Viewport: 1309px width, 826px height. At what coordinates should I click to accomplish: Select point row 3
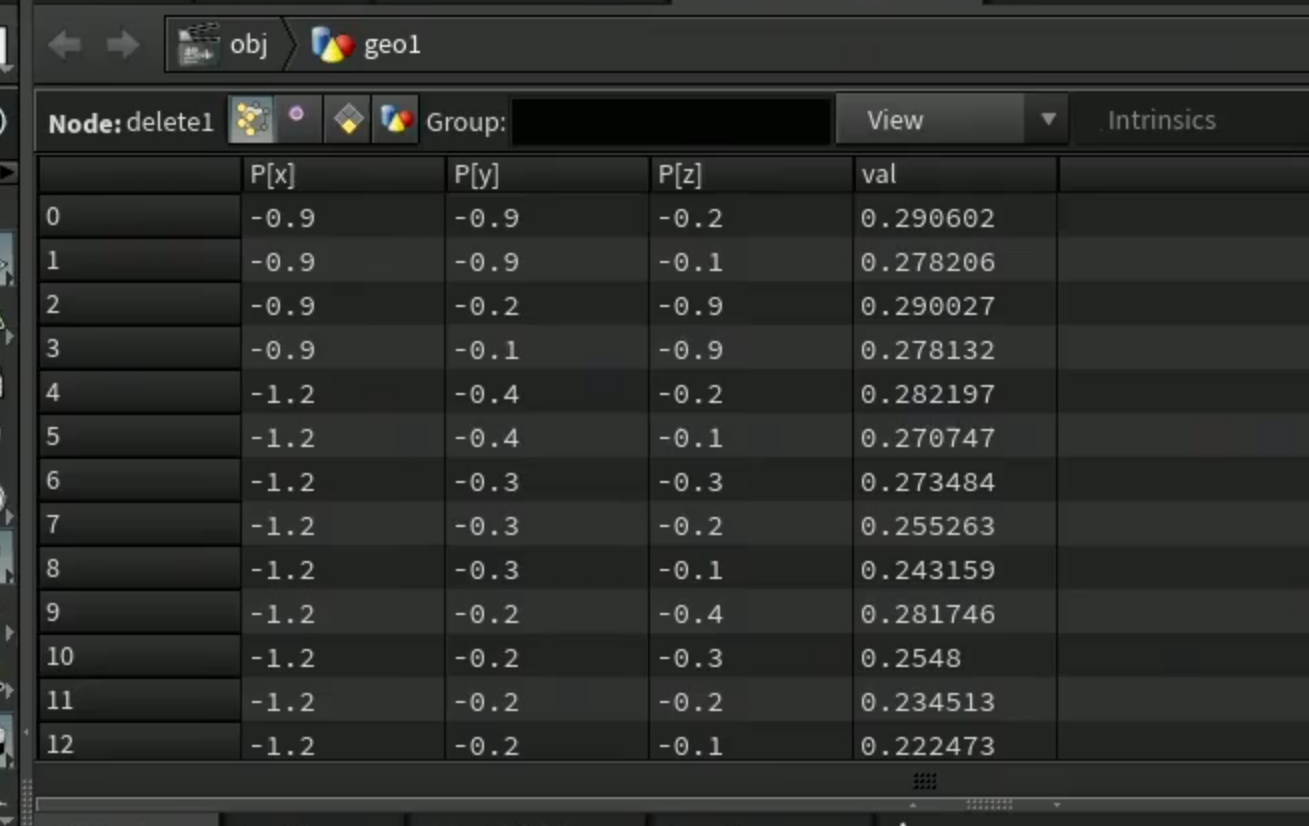[x=139, y=349]
